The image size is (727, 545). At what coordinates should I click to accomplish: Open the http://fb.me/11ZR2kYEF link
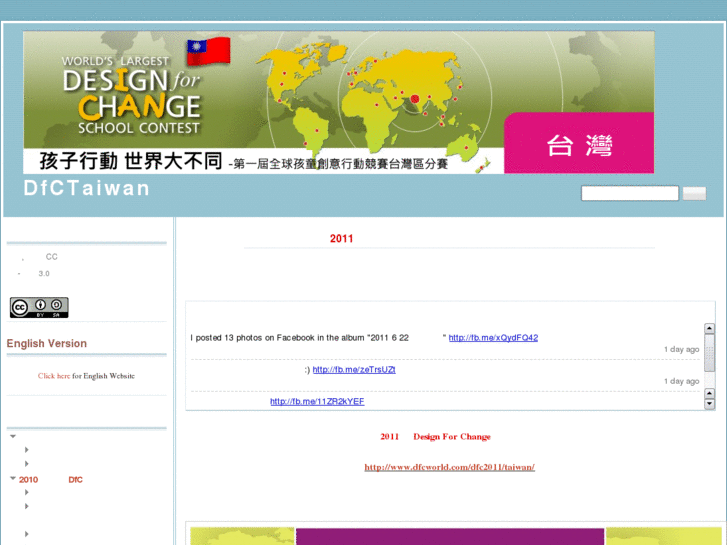click(x=317, y=401)
